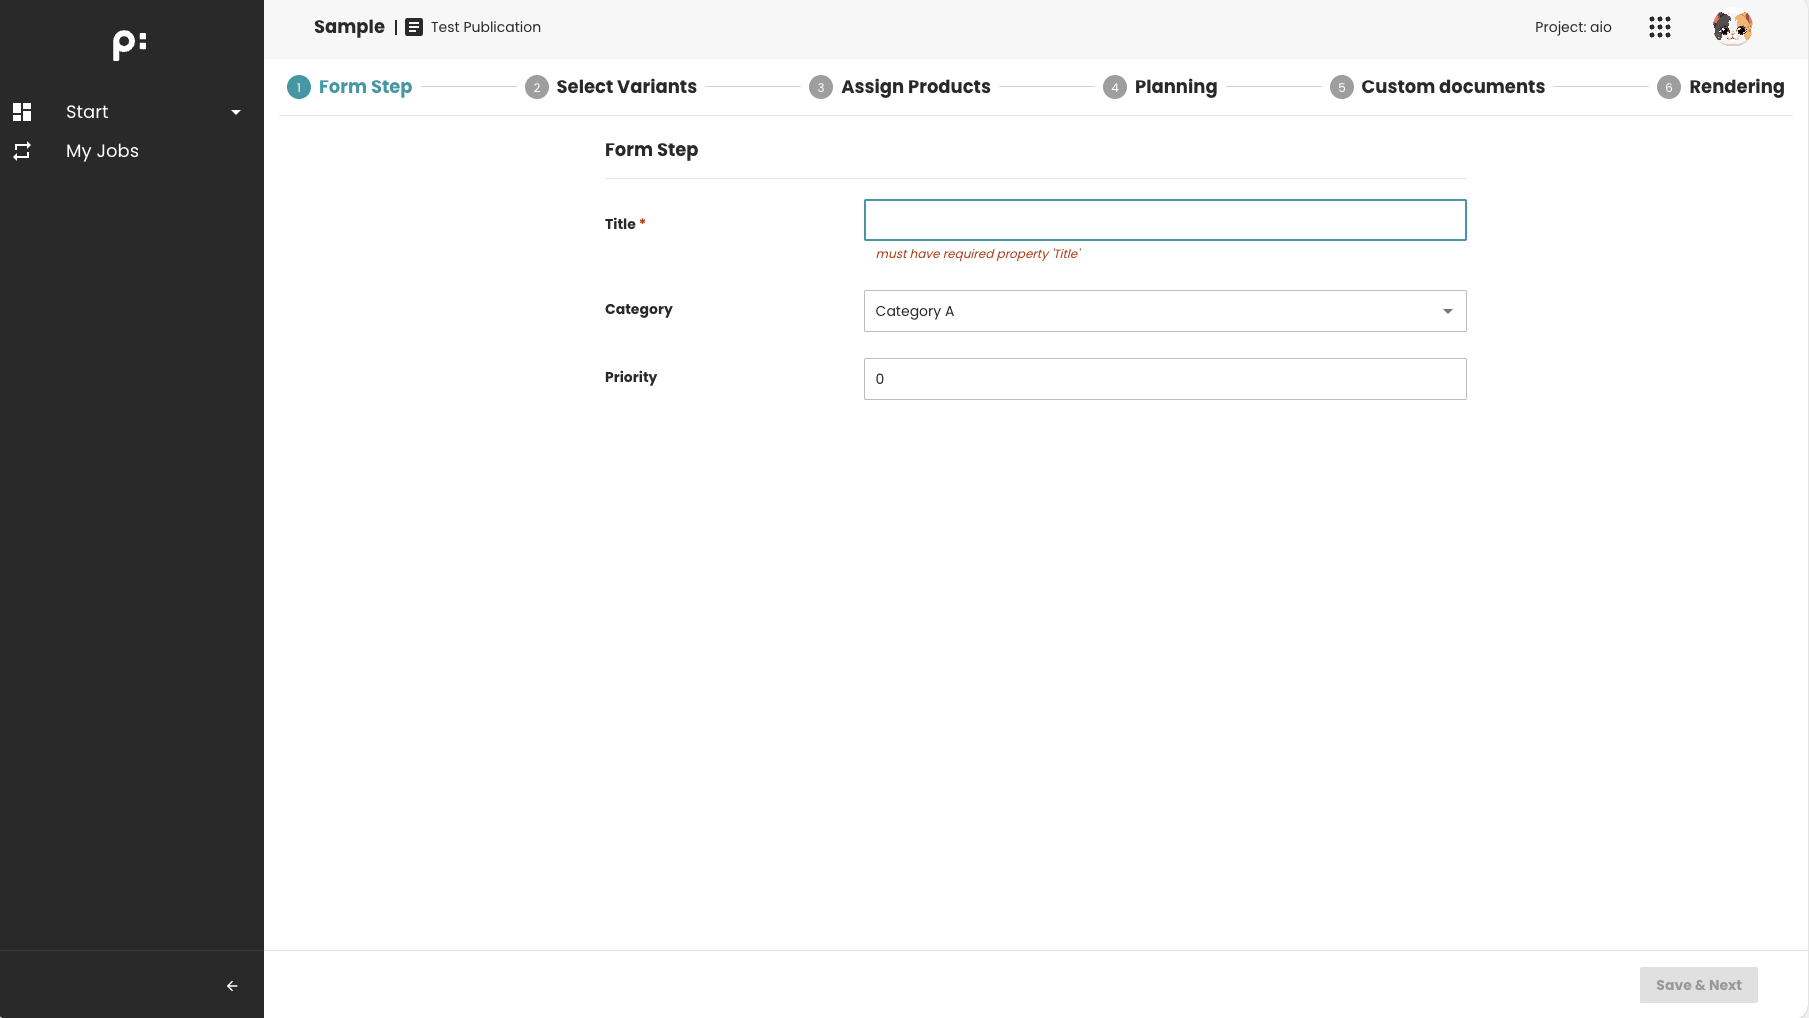Go to the Assign Products step
The height and width of the screenshot is (1018, 1809).
click(x=915, y=87)
